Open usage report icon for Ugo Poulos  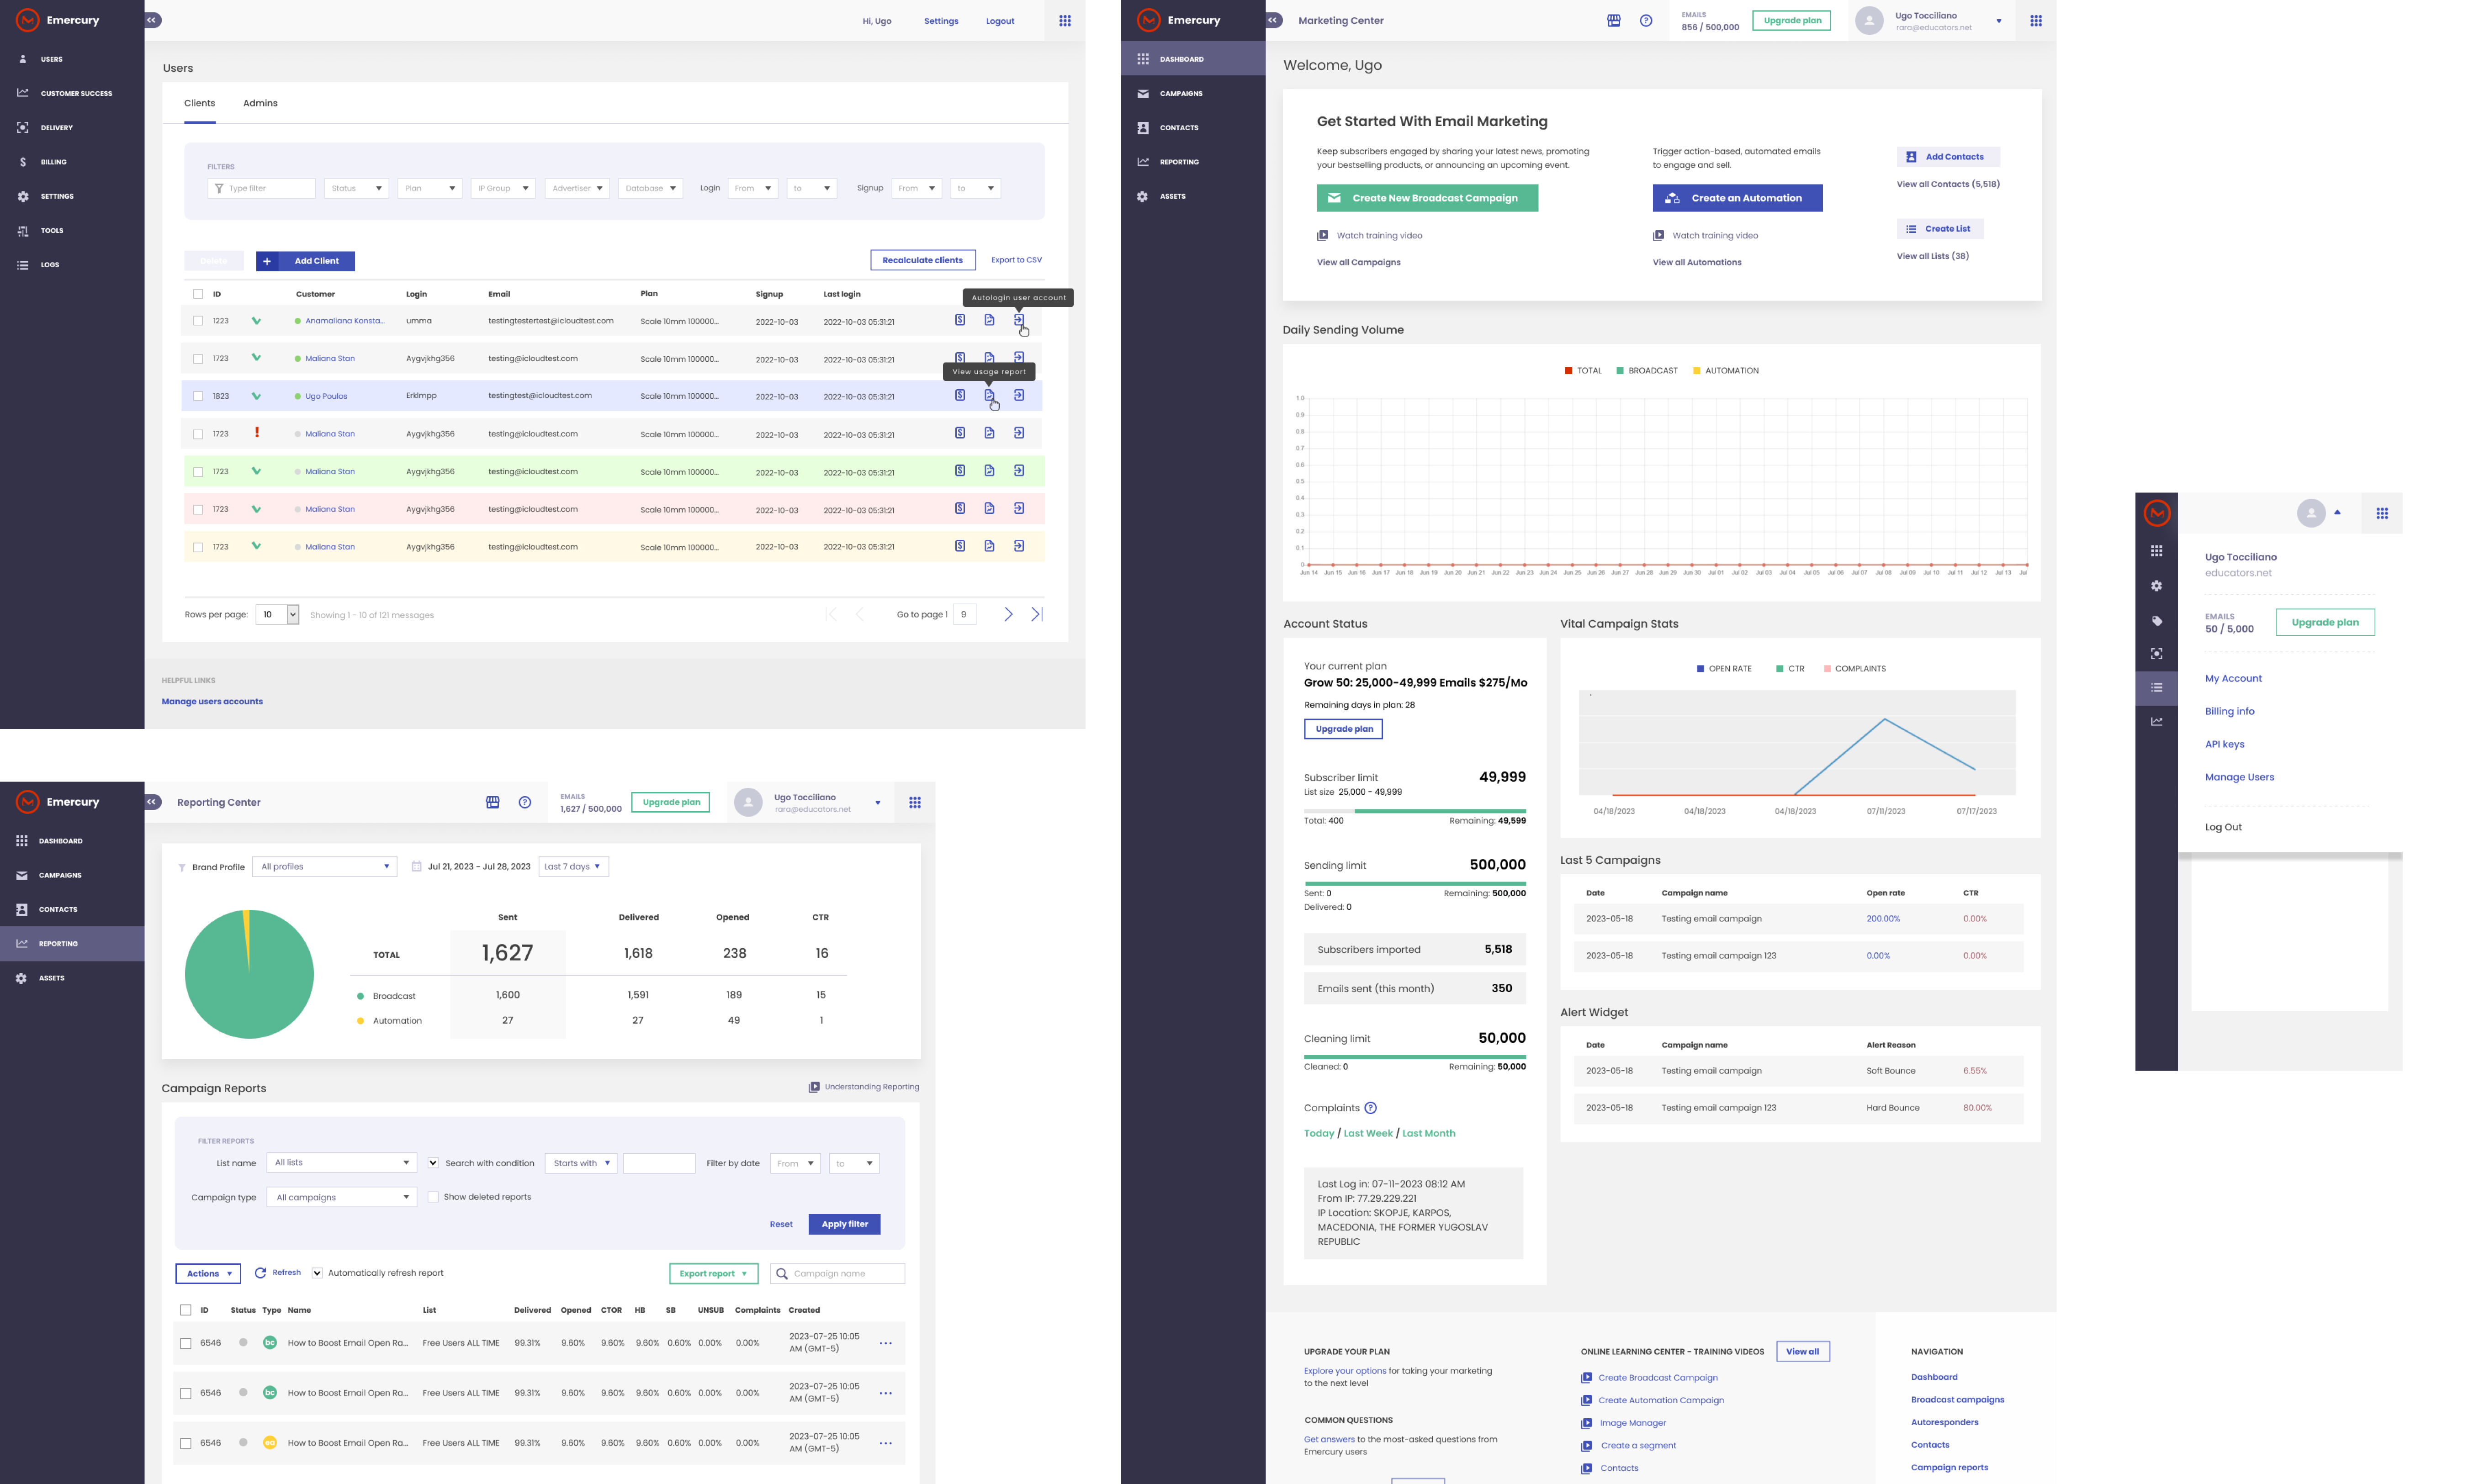pyautogui.click(x=989, y=396)
